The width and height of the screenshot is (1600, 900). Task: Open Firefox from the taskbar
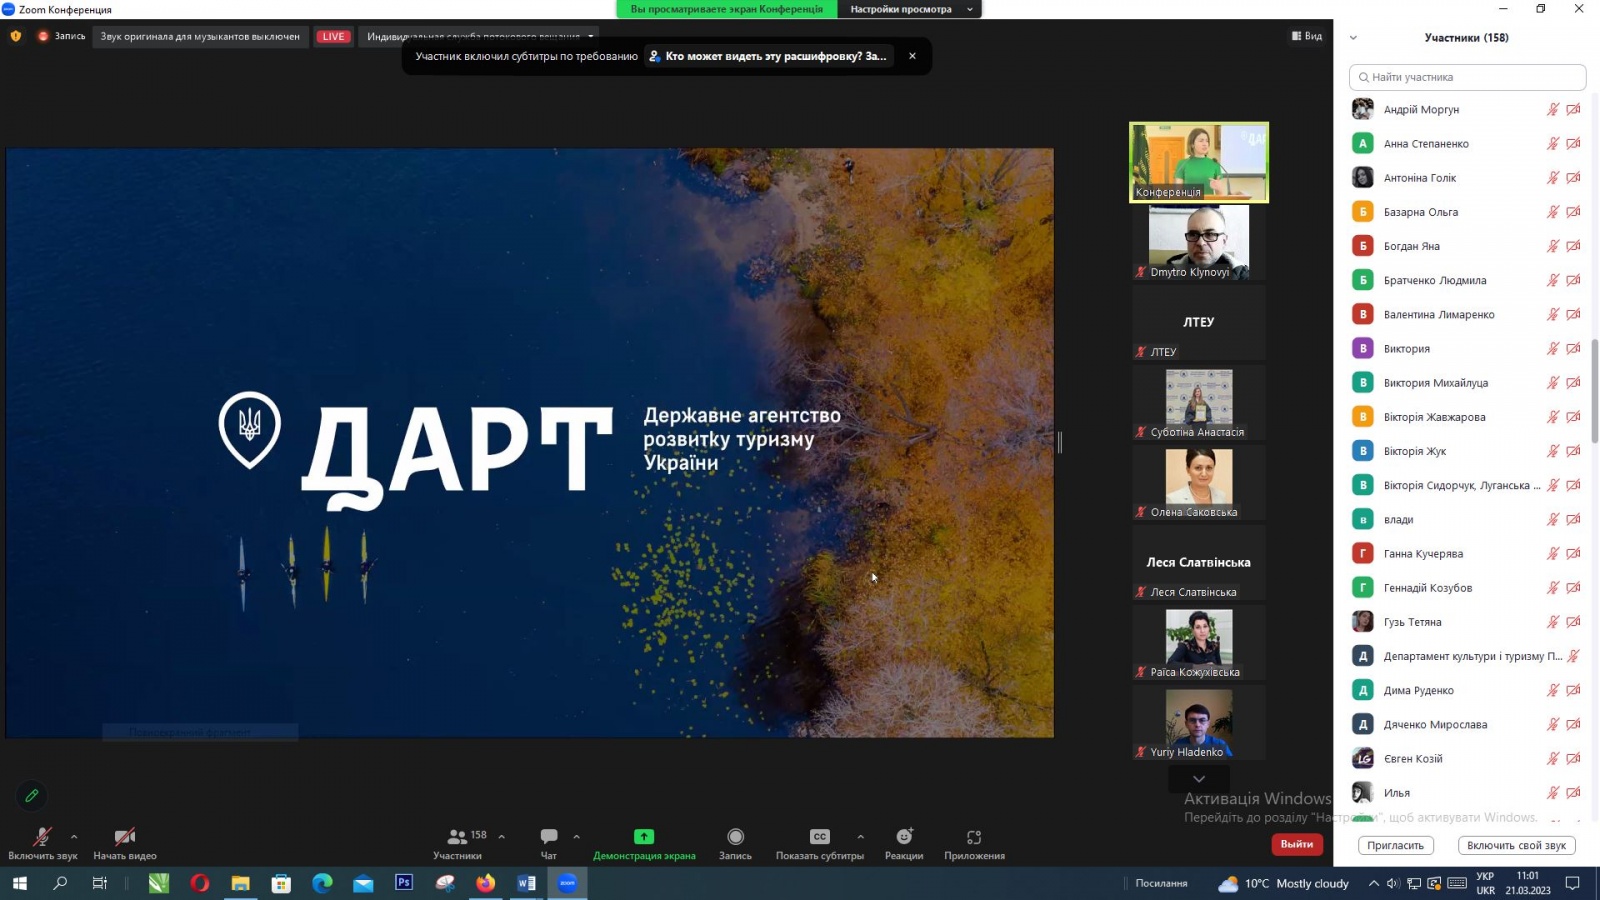[485, 883]
